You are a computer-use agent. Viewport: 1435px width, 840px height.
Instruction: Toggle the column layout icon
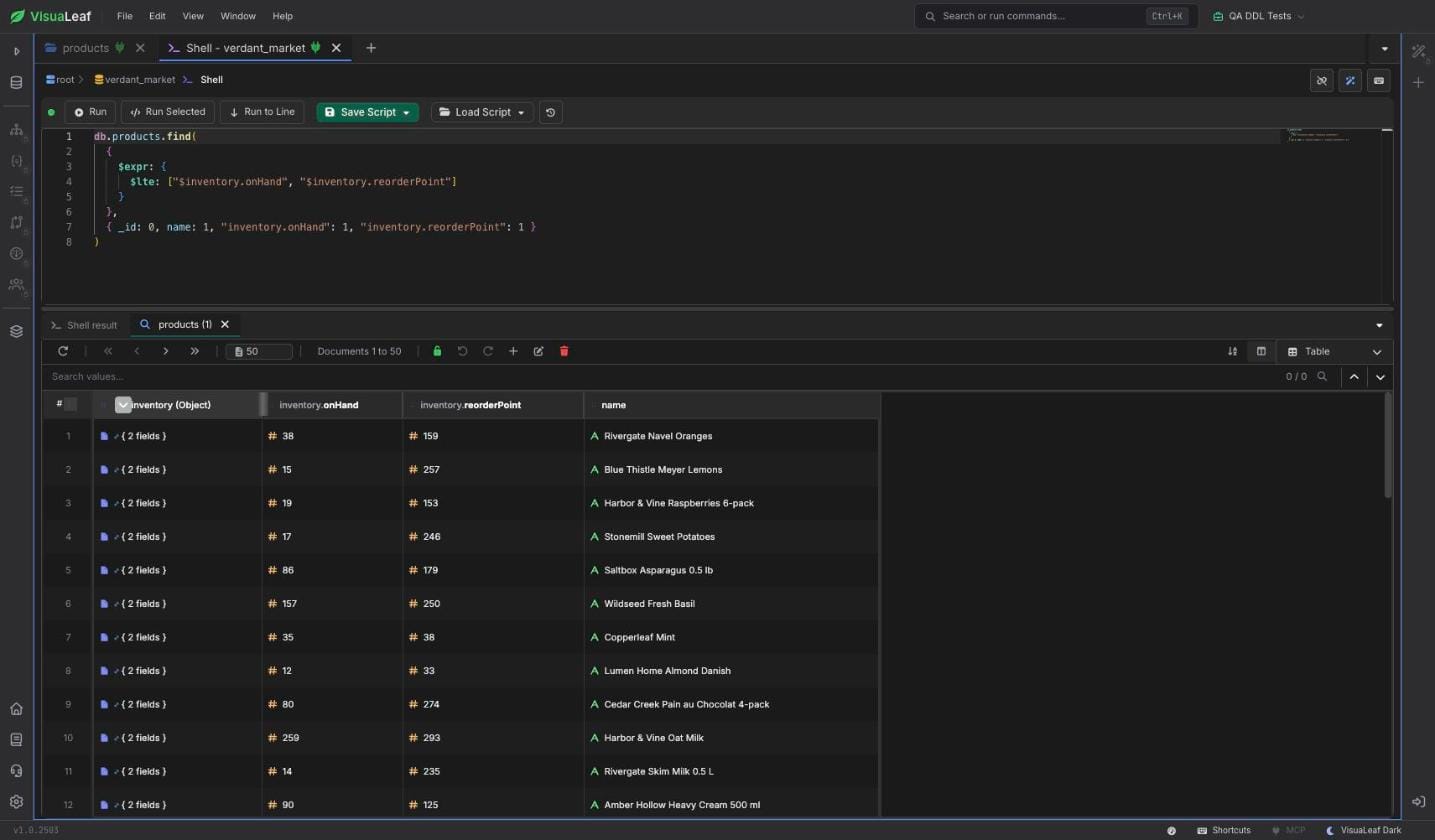point(1261,351)
